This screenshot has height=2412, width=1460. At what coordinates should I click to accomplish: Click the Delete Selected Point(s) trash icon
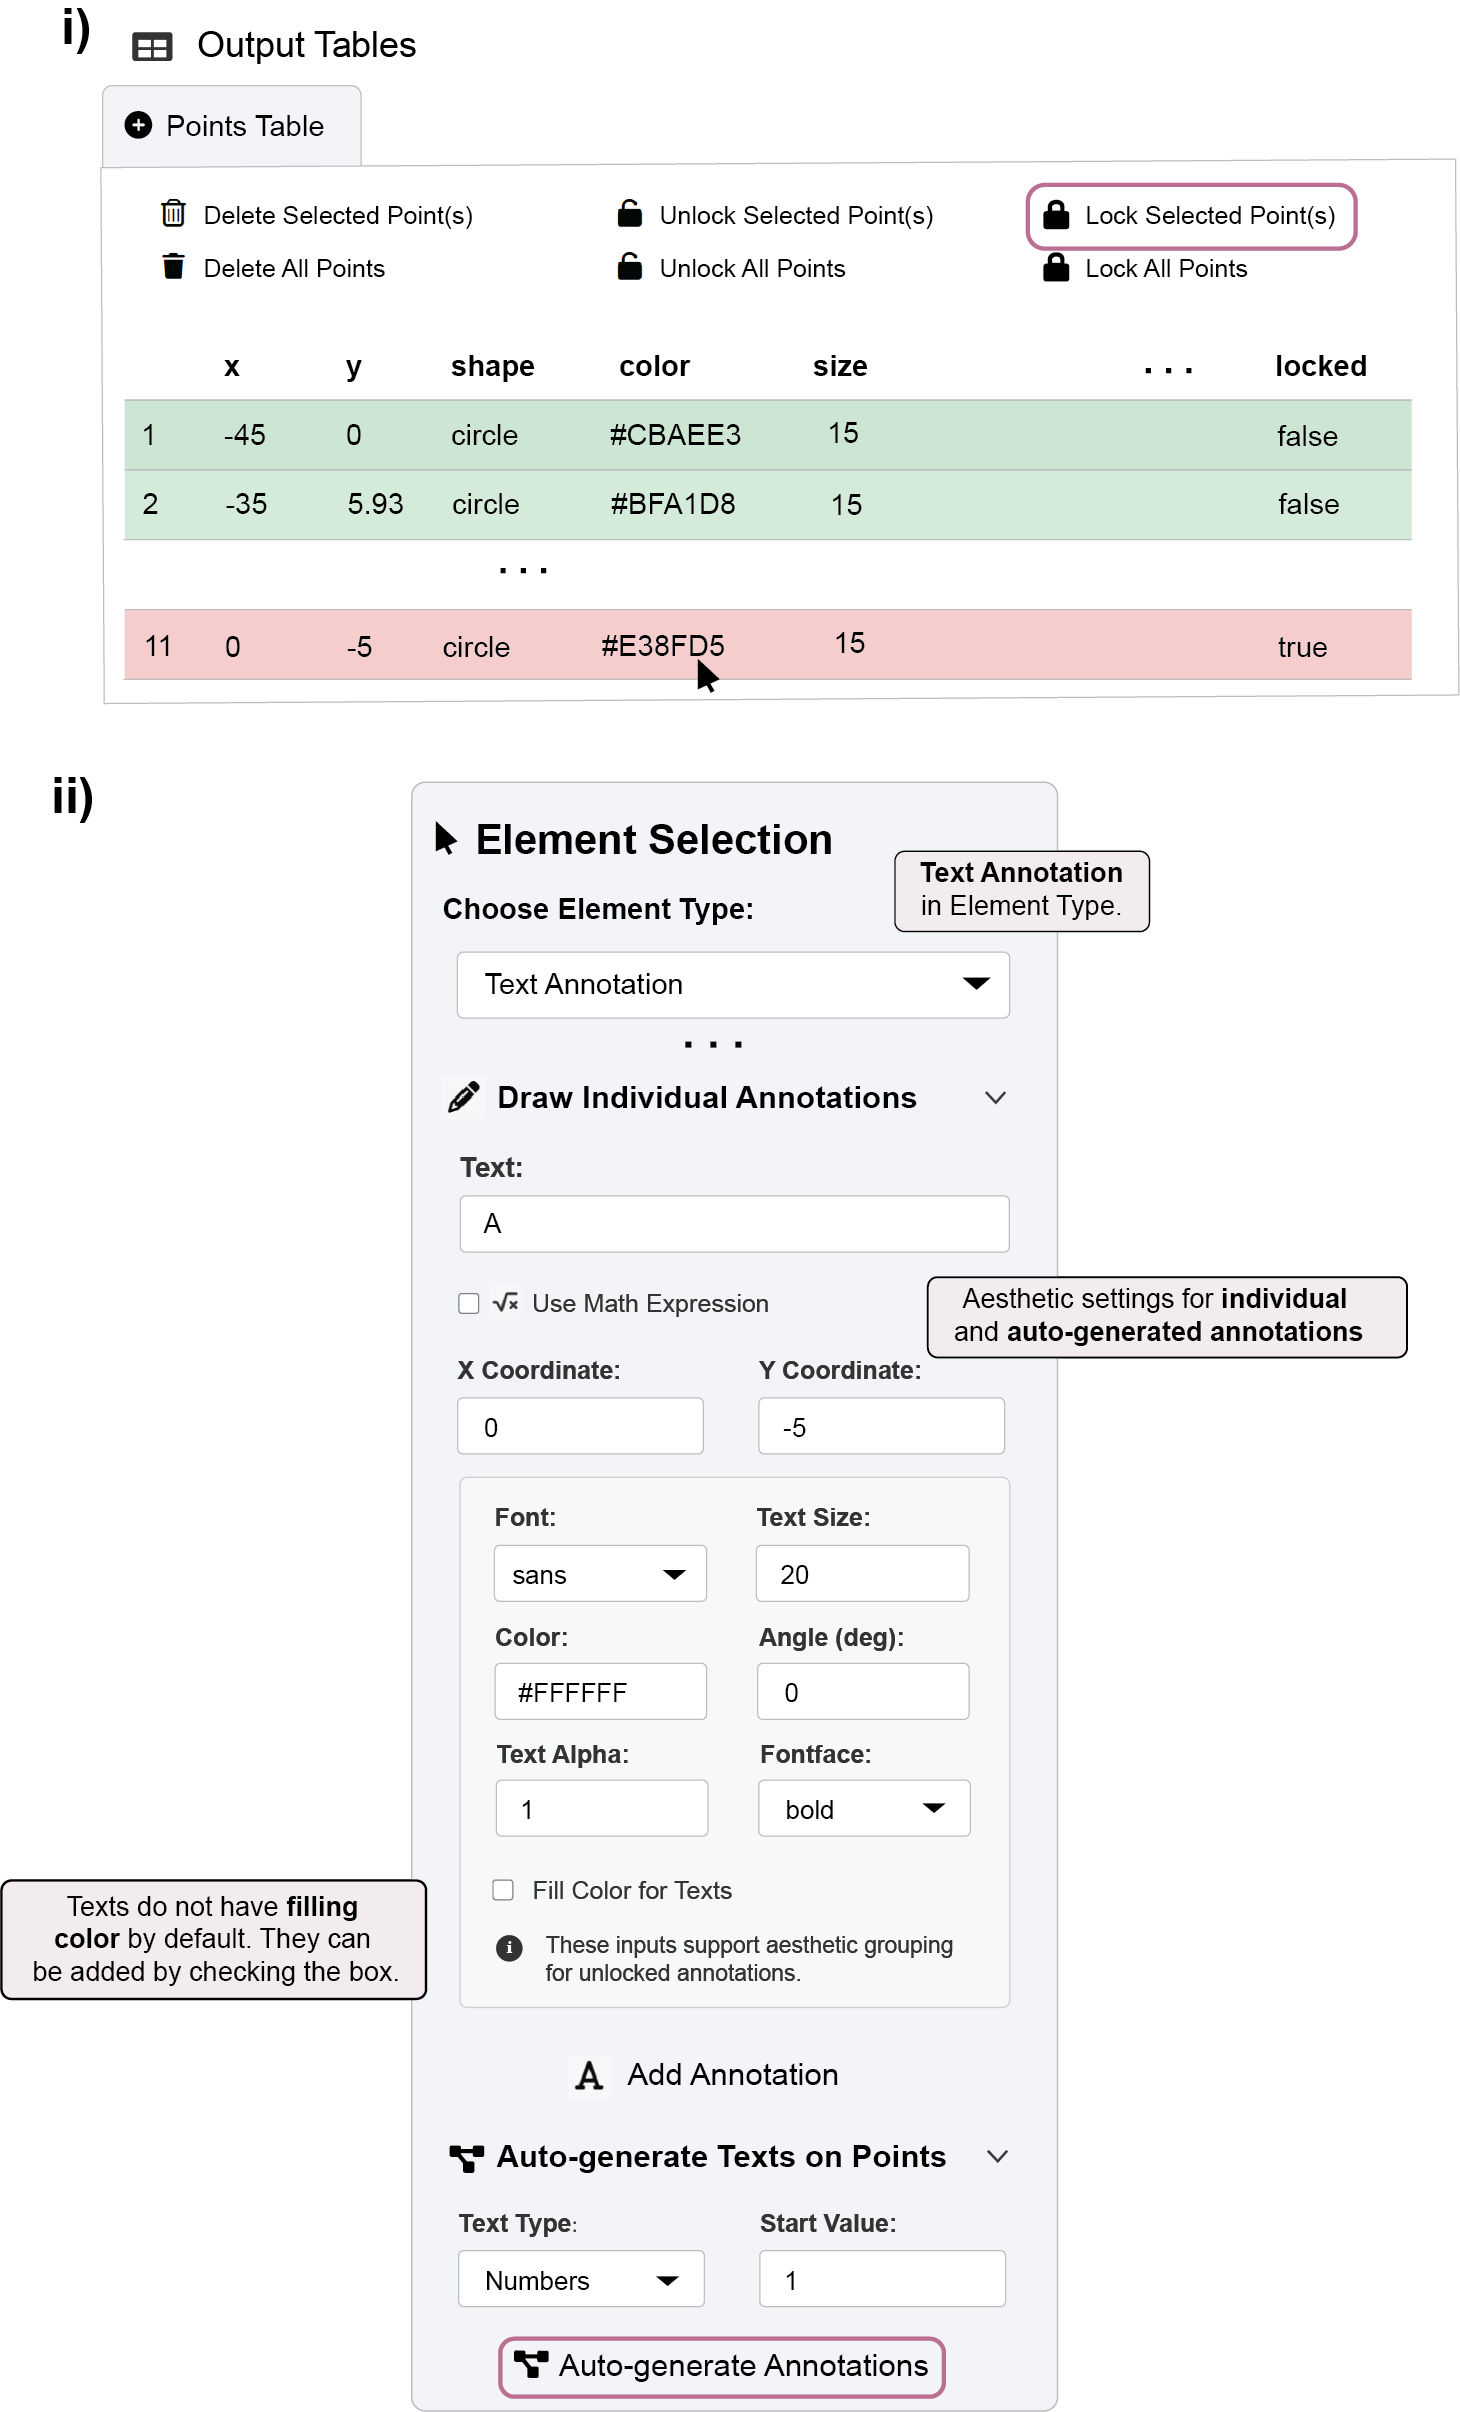click(173, 214)
